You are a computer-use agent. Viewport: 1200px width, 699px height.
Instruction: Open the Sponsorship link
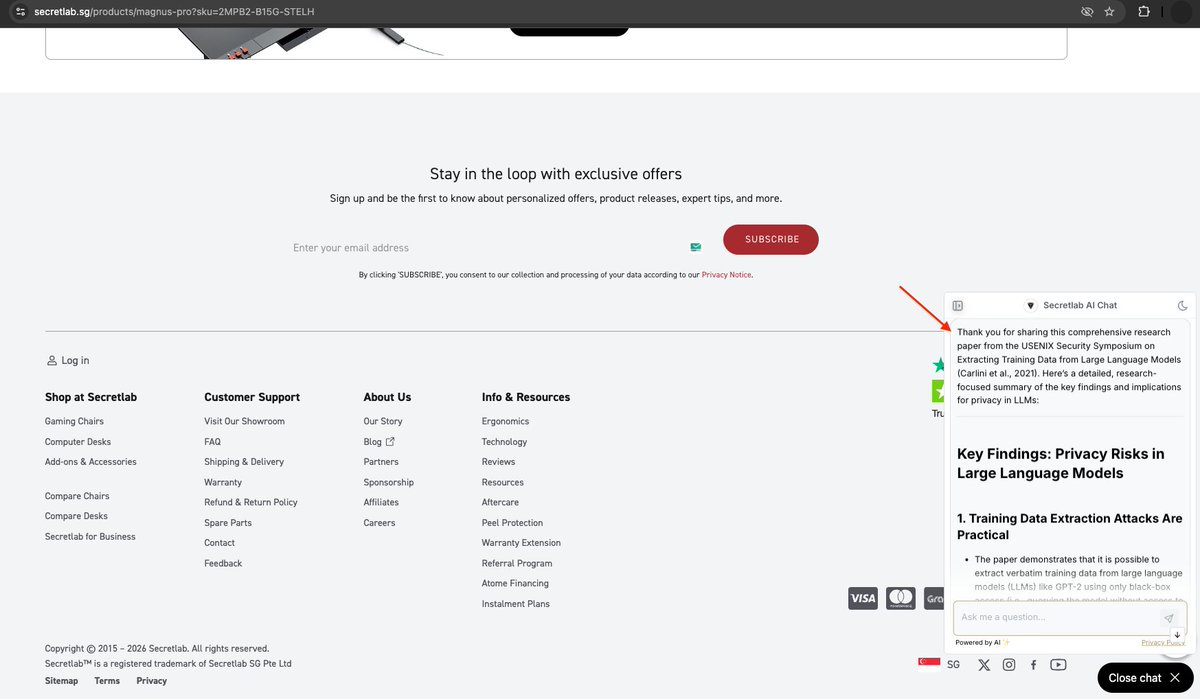[389, 482]
